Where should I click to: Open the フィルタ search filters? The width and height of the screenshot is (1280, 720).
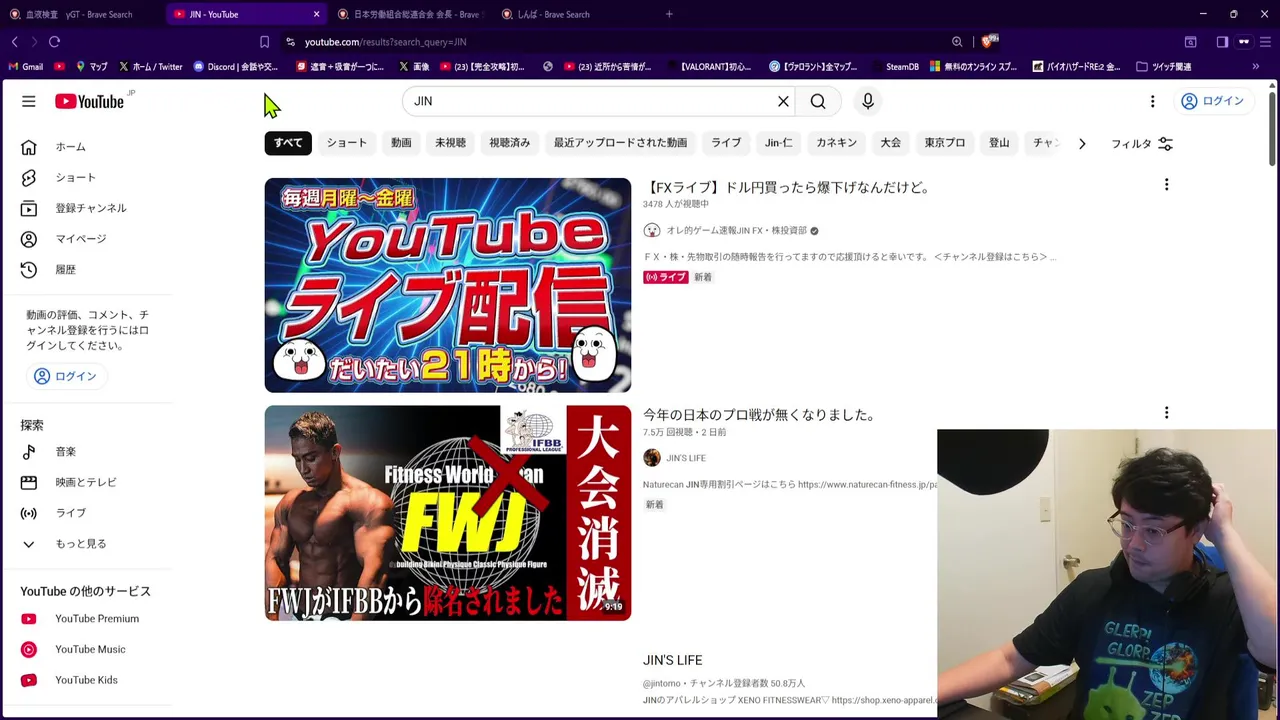1142,144
